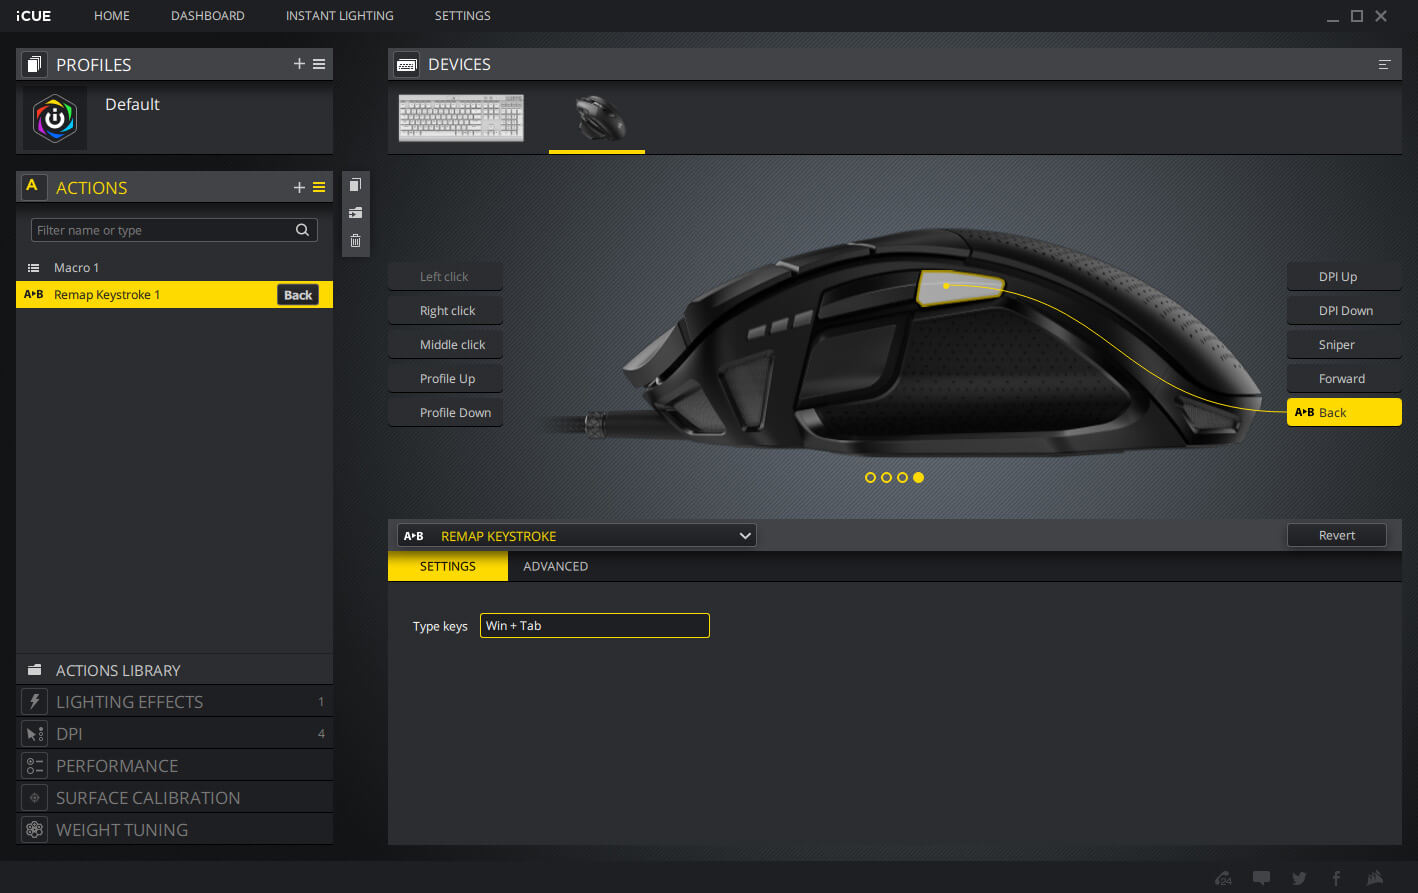1418x893 pixels.
Task: Select the DPI Up button
Action: 1344,277
